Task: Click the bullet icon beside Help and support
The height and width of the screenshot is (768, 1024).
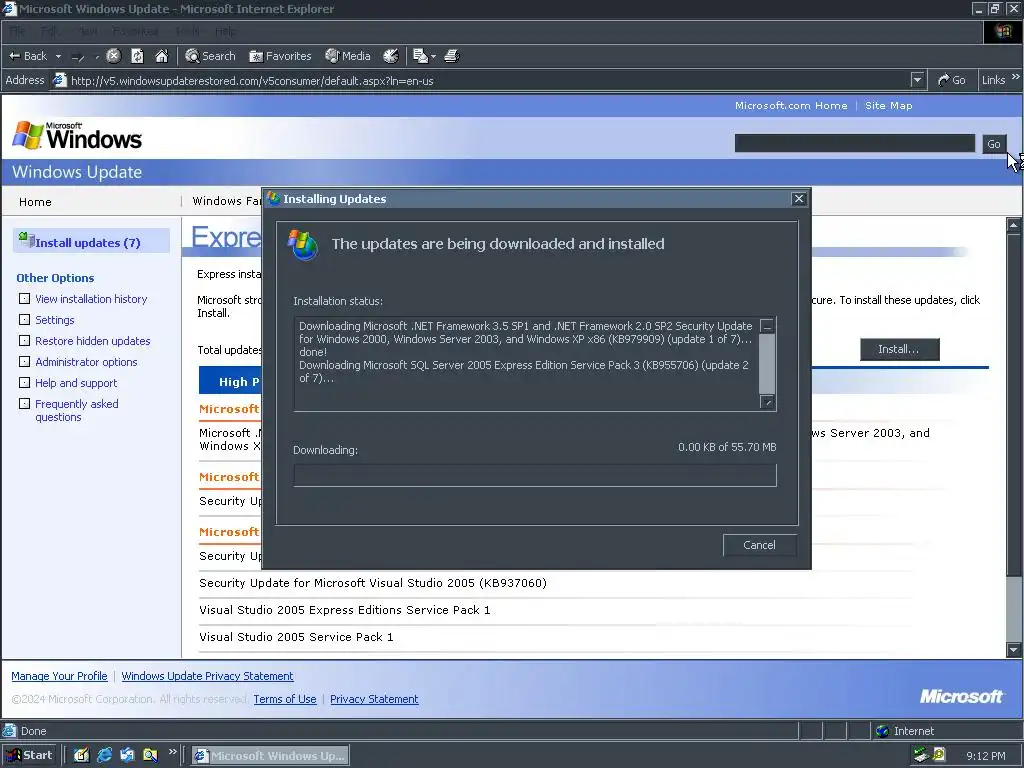Action: pyautogui.click(x=24, y=382)
